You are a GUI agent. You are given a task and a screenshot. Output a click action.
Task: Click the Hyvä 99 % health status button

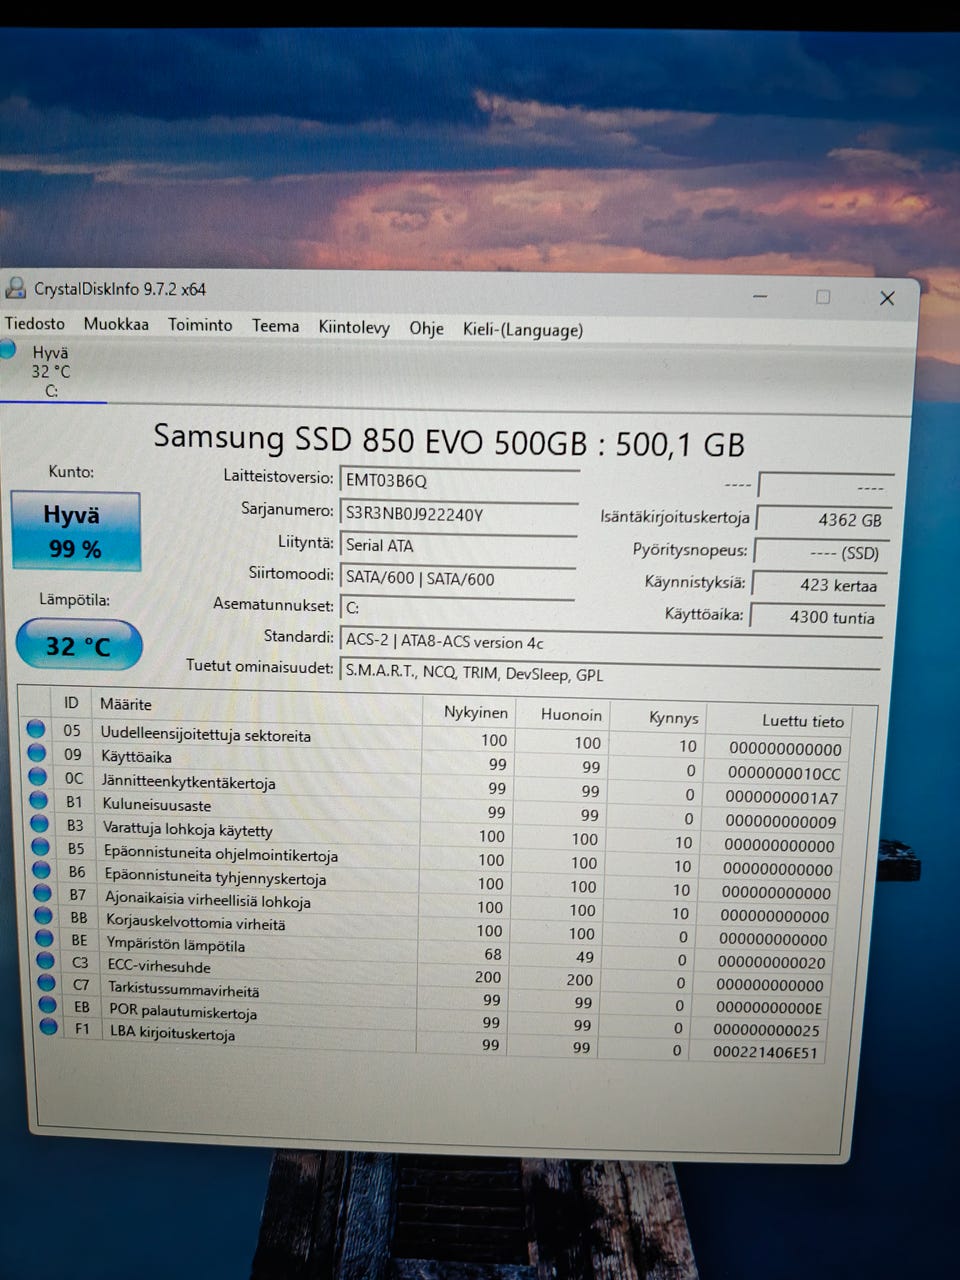click(76, 531)
